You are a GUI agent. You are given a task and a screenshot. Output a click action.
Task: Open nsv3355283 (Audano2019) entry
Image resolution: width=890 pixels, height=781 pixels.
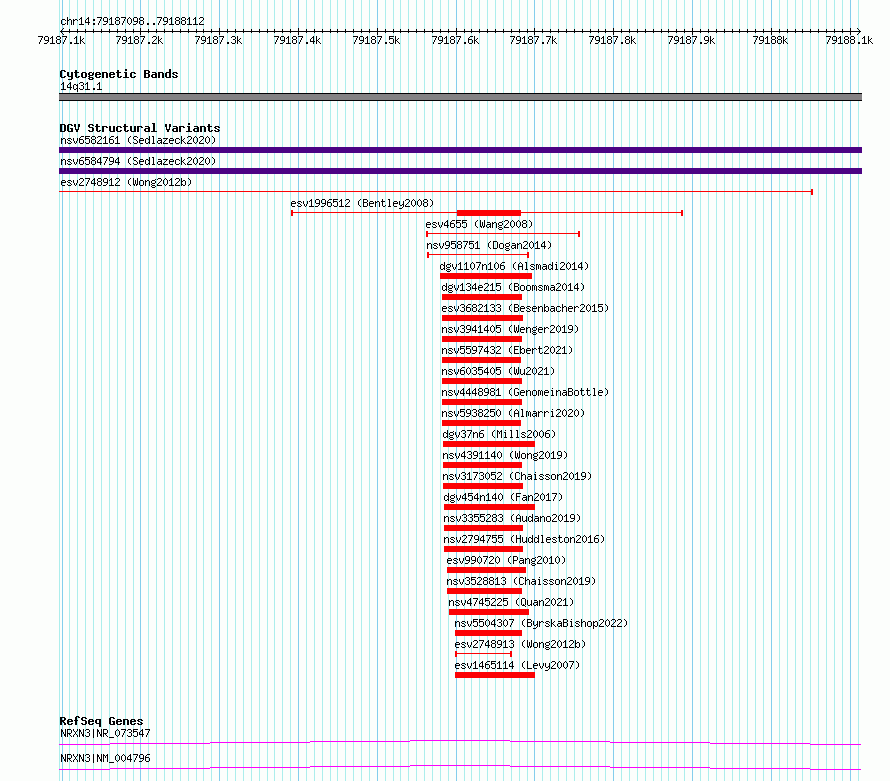[513, 518]
